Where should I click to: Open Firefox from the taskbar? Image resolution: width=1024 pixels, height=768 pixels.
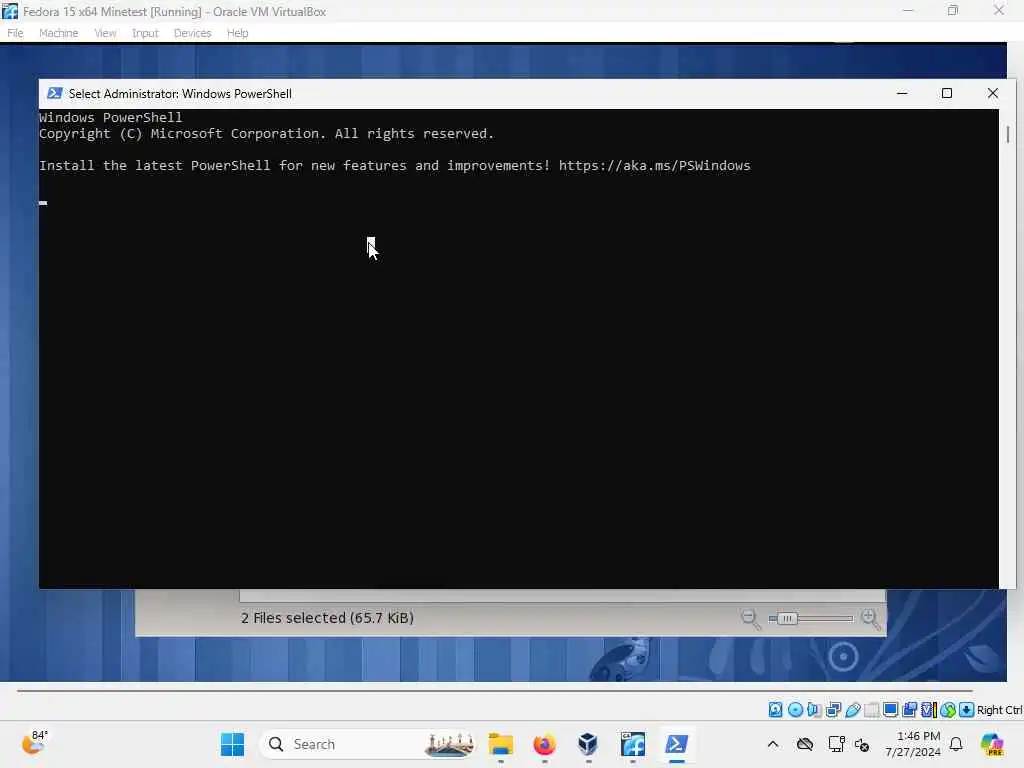pyautogui.click(x=544, y=744)
